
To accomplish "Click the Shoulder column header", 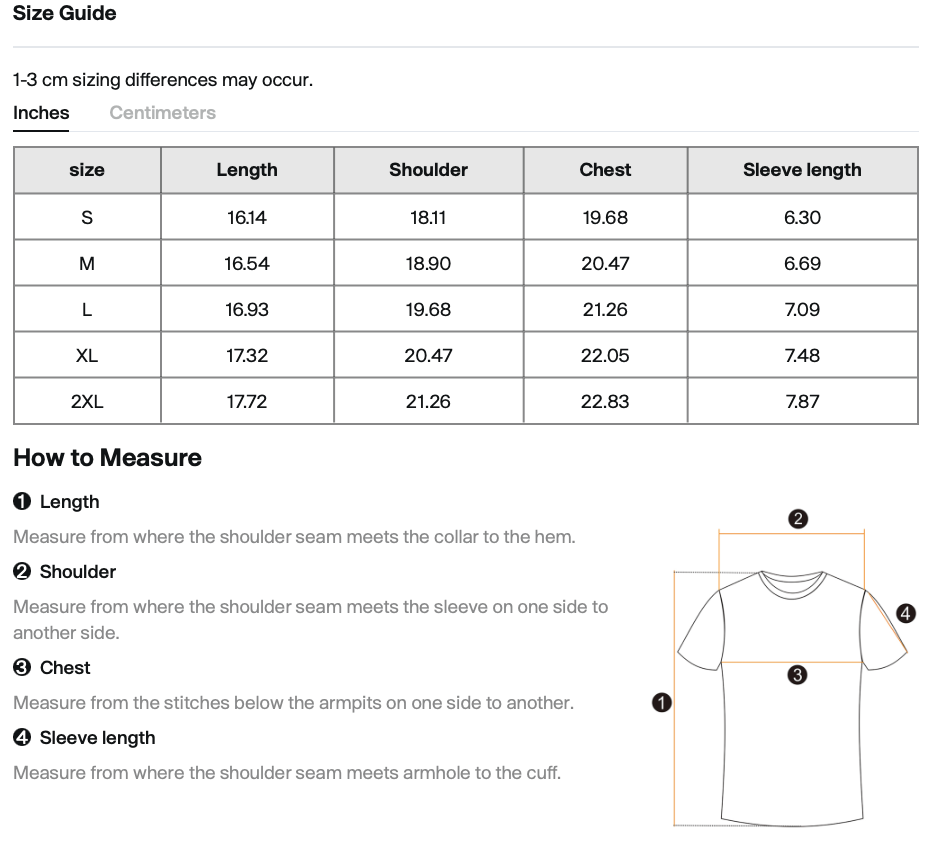I will [428, 170].
